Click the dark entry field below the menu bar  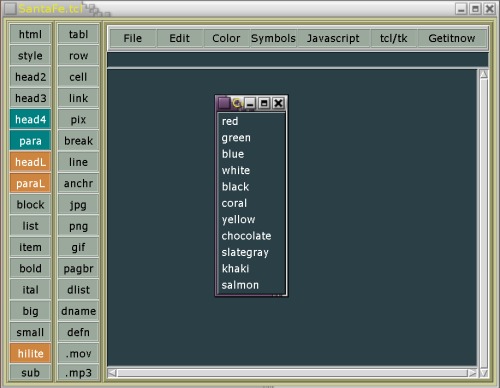tap(298, 59)
